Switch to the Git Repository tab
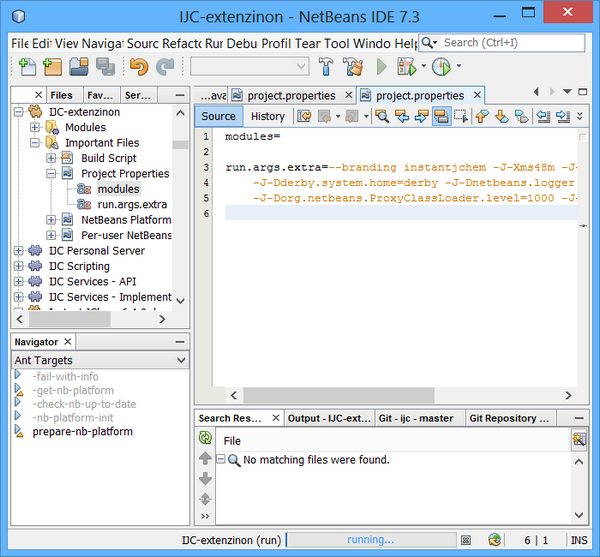Viewport: 600px width, 557px height. point(506,418)
